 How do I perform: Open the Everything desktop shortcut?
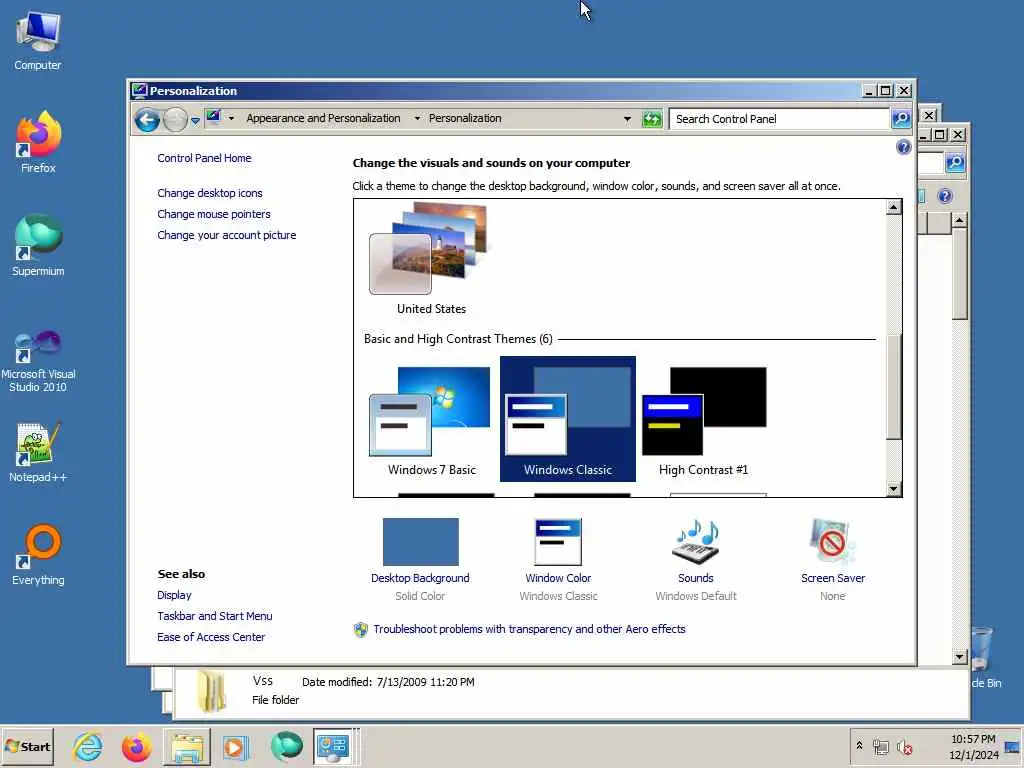tap(38, 554)
